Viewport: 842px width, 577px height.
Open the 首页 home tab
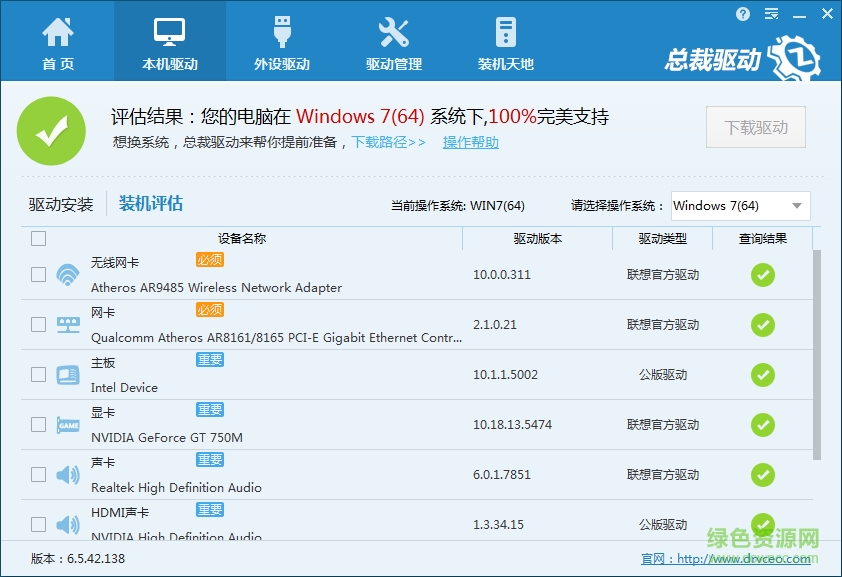click(57, 43)
